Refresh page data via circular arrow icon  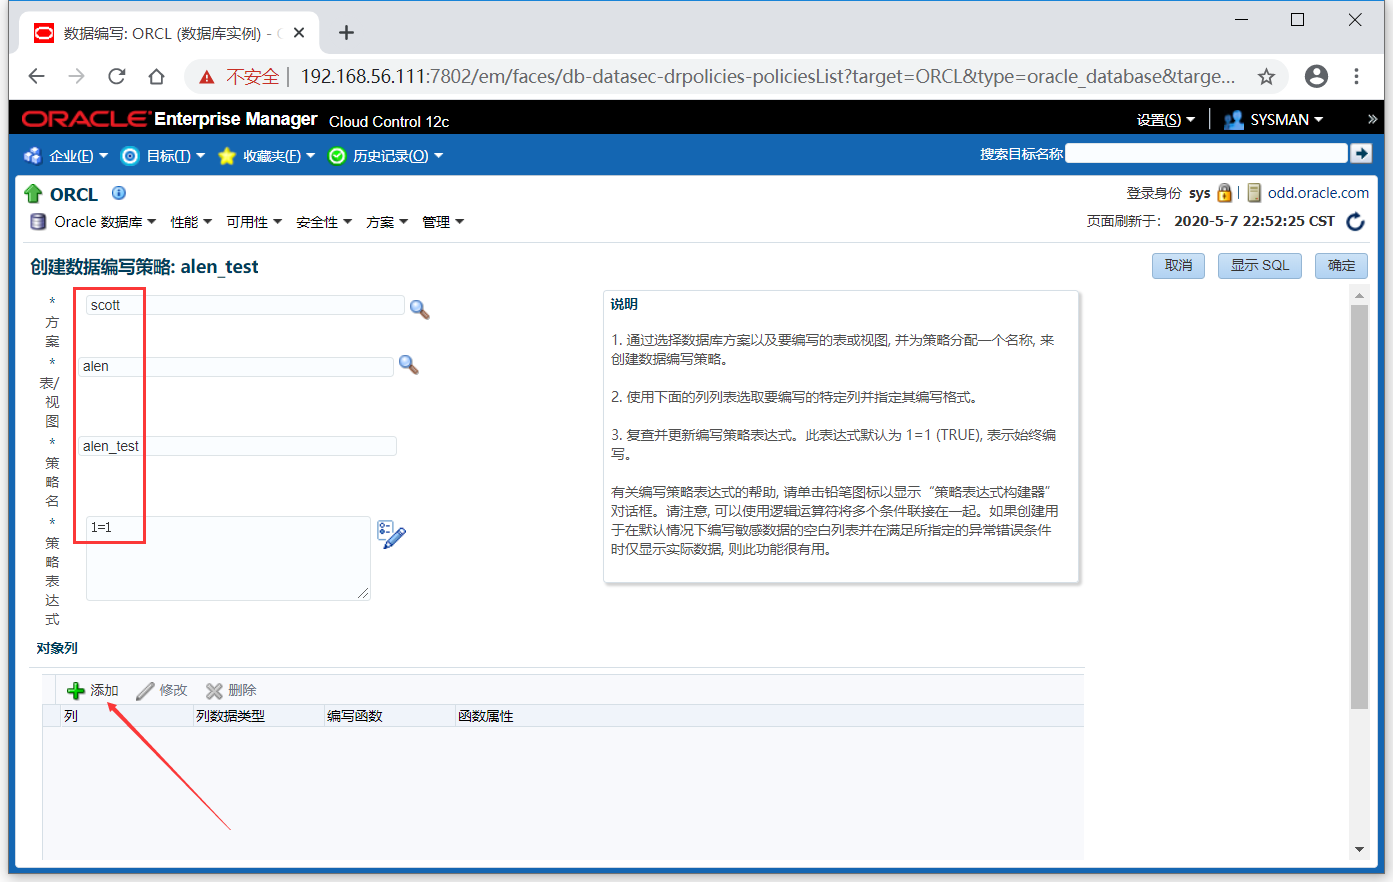(1356, 222)
